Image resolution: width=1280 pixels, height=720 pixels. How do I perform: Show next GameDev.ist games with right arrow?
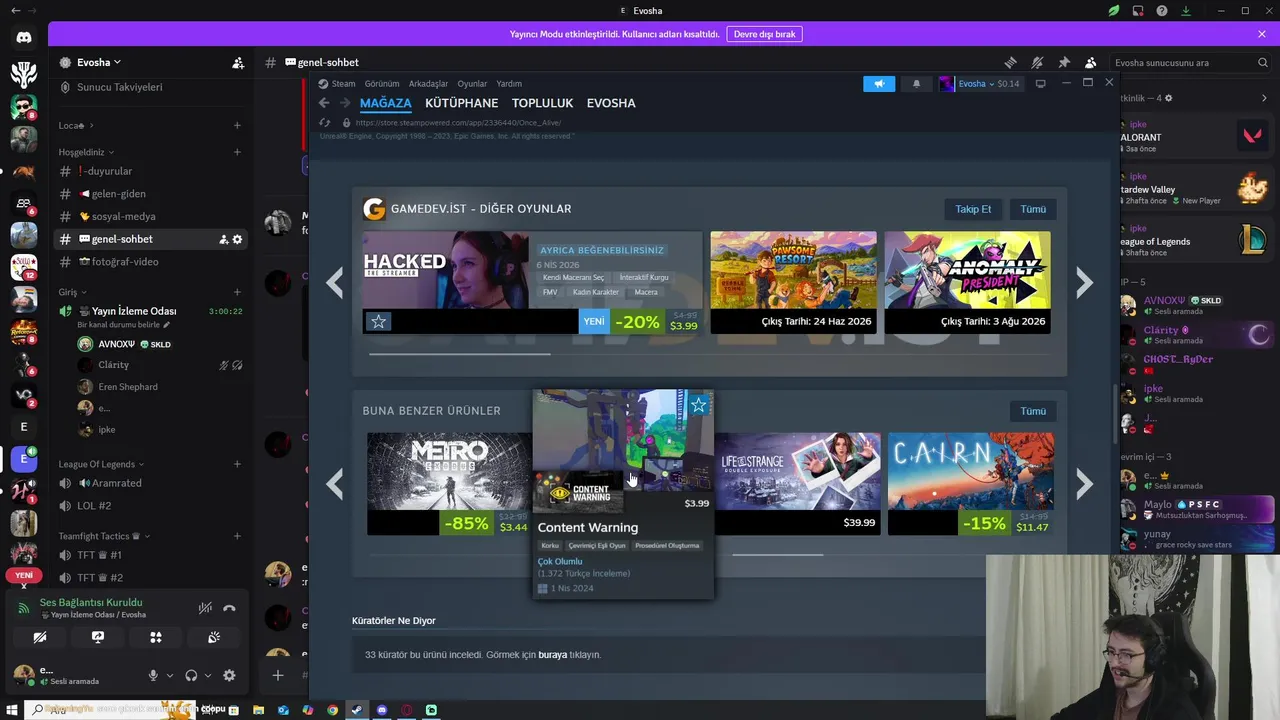coord(1084,283)
